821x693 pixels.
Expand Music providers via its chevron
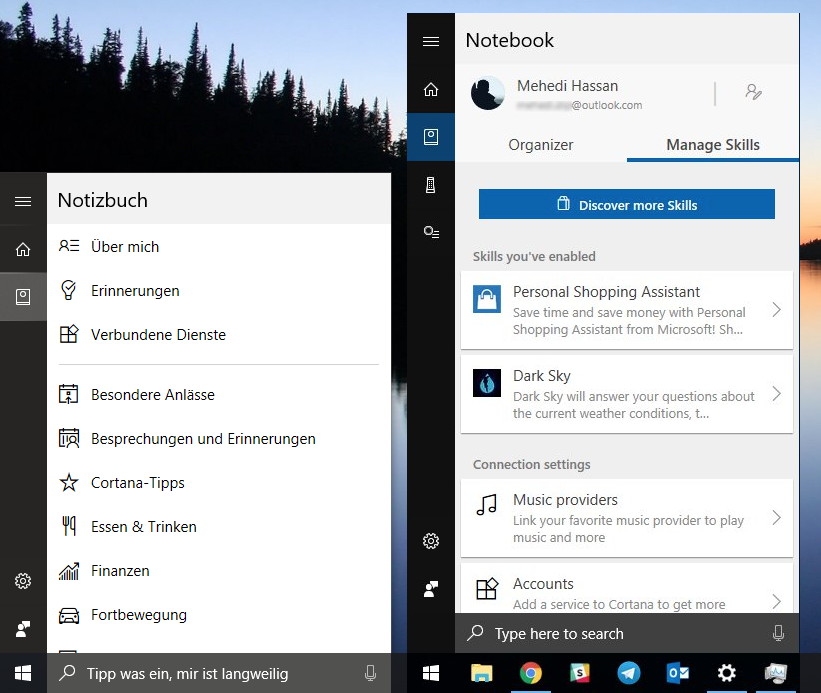(777, 518)
